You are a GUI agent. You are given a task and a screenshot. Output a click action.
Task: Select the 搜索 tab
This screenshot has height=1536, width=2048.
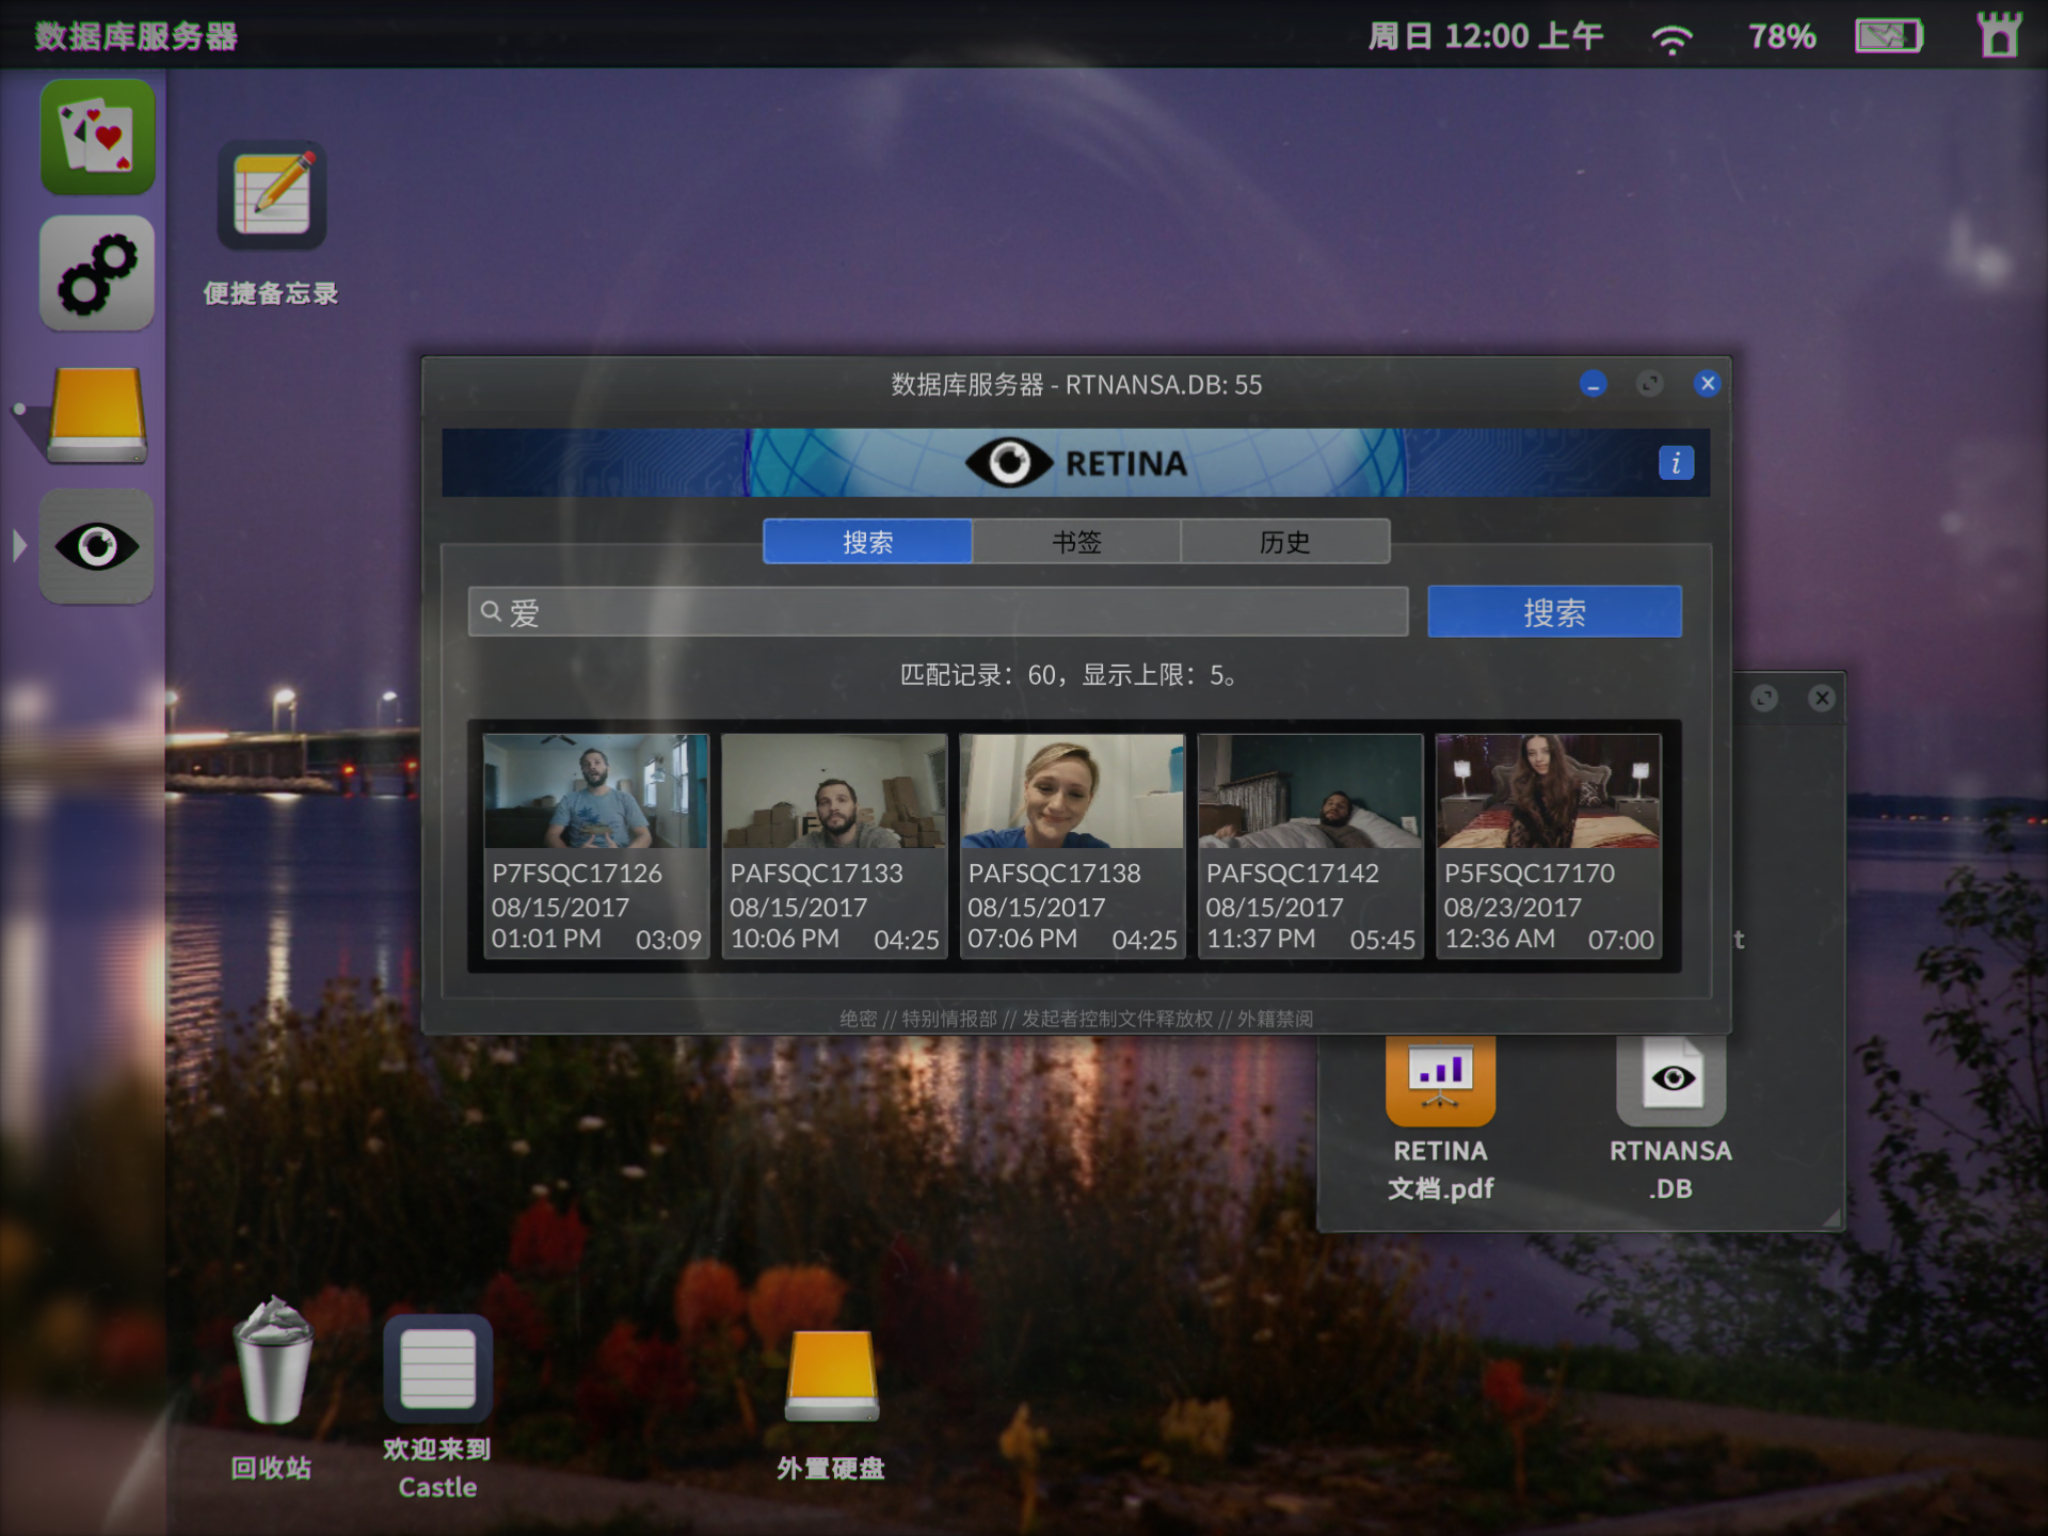(867, 541)
